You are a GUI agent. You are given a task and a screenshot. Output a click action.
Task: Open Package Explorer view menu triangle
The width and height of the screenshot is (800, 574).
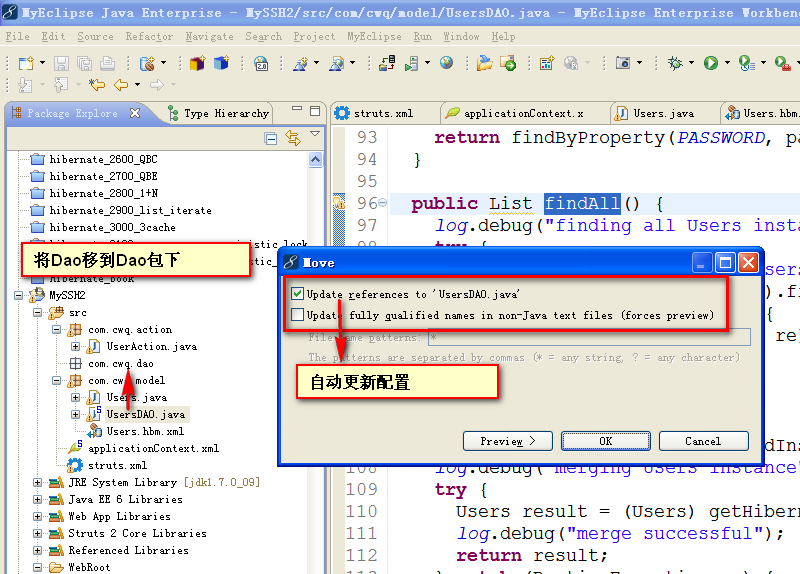[315, 134]
